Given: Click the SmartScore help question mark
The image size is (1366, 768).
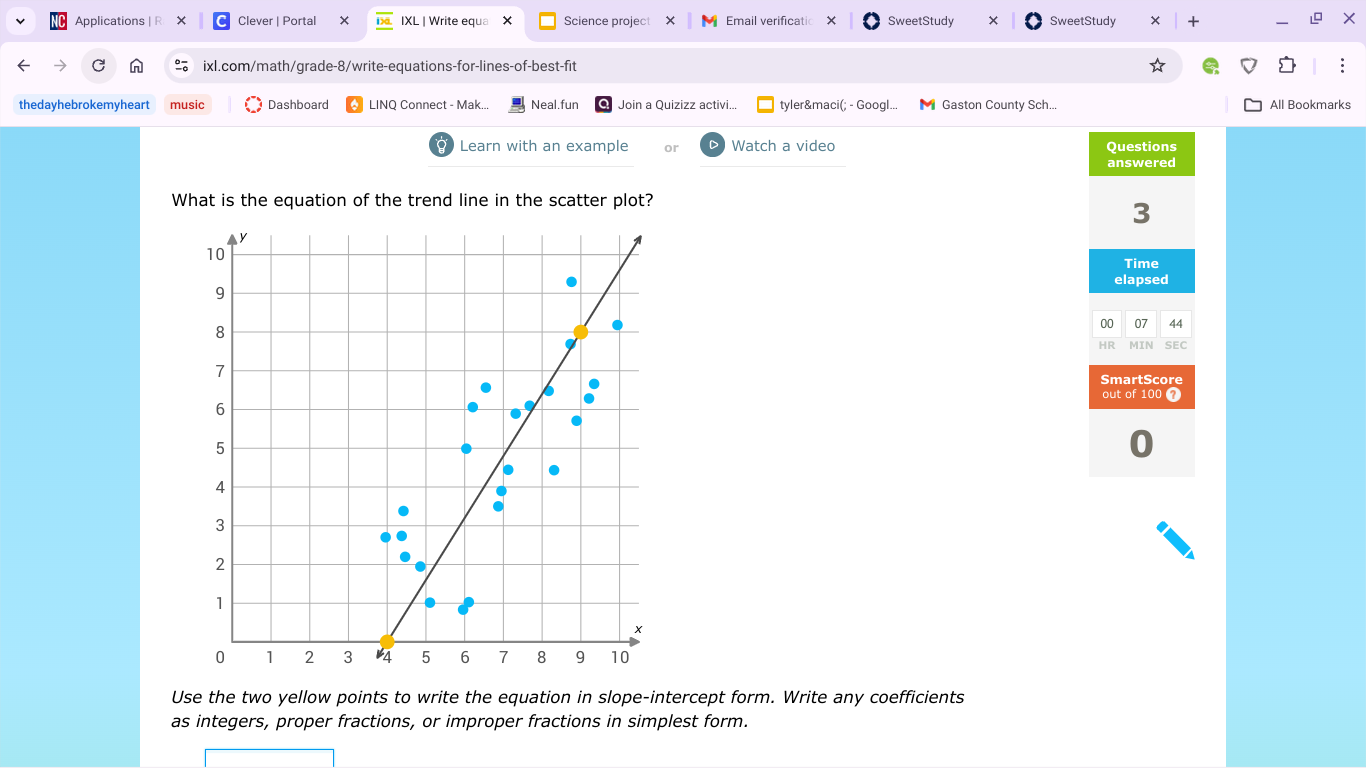Looking at the screenshot, I should pyautogui.click(x=1174, y=394).
